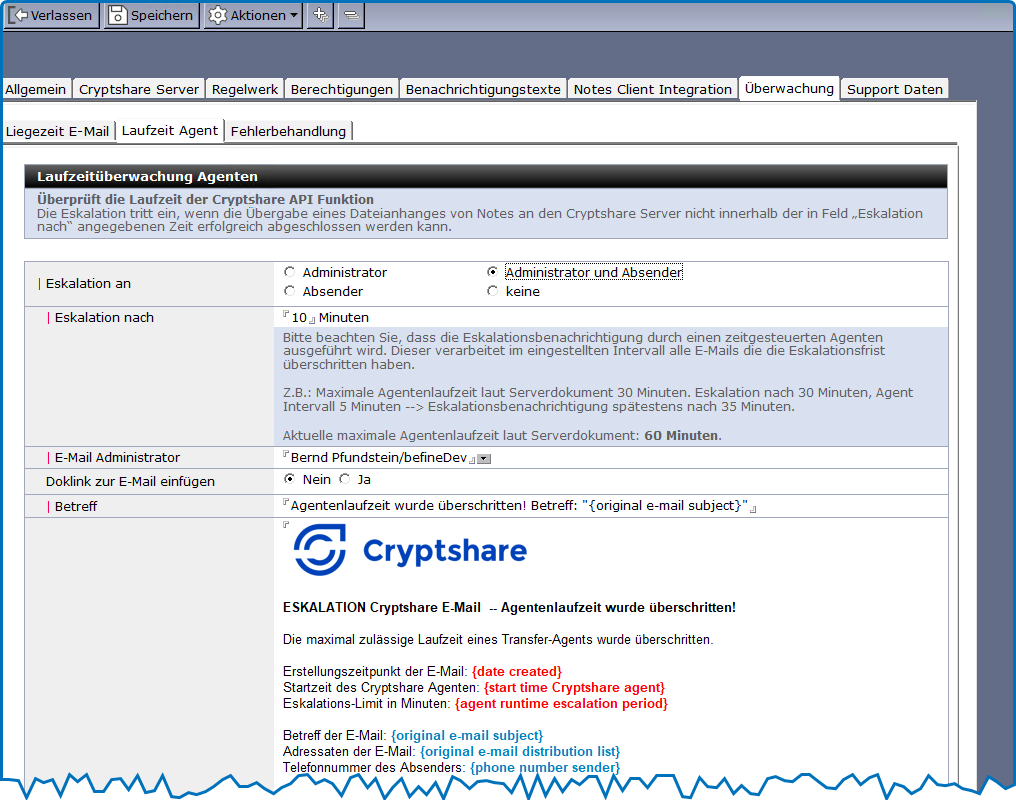
Task: Switch to the Support Daten tab
Action: [894, 89]
